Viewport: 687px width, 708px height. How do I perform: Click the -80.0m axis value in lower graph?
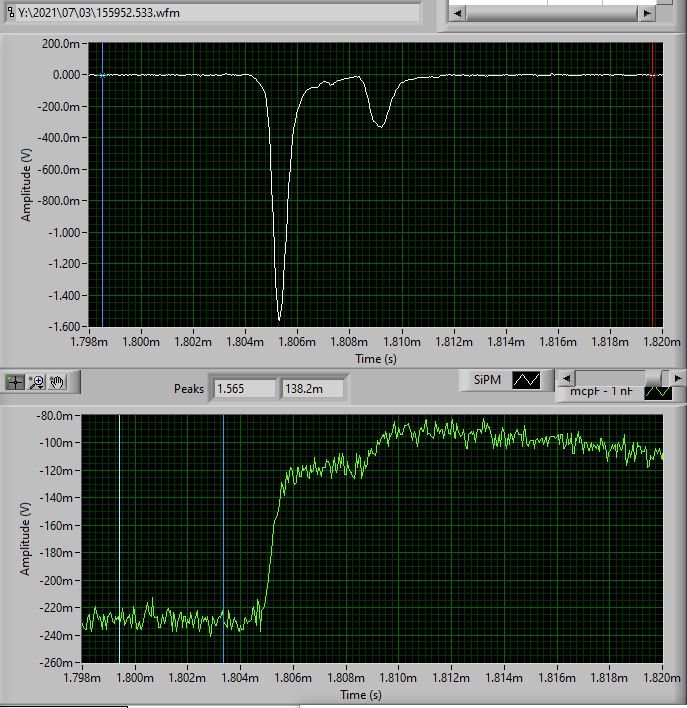54,415
